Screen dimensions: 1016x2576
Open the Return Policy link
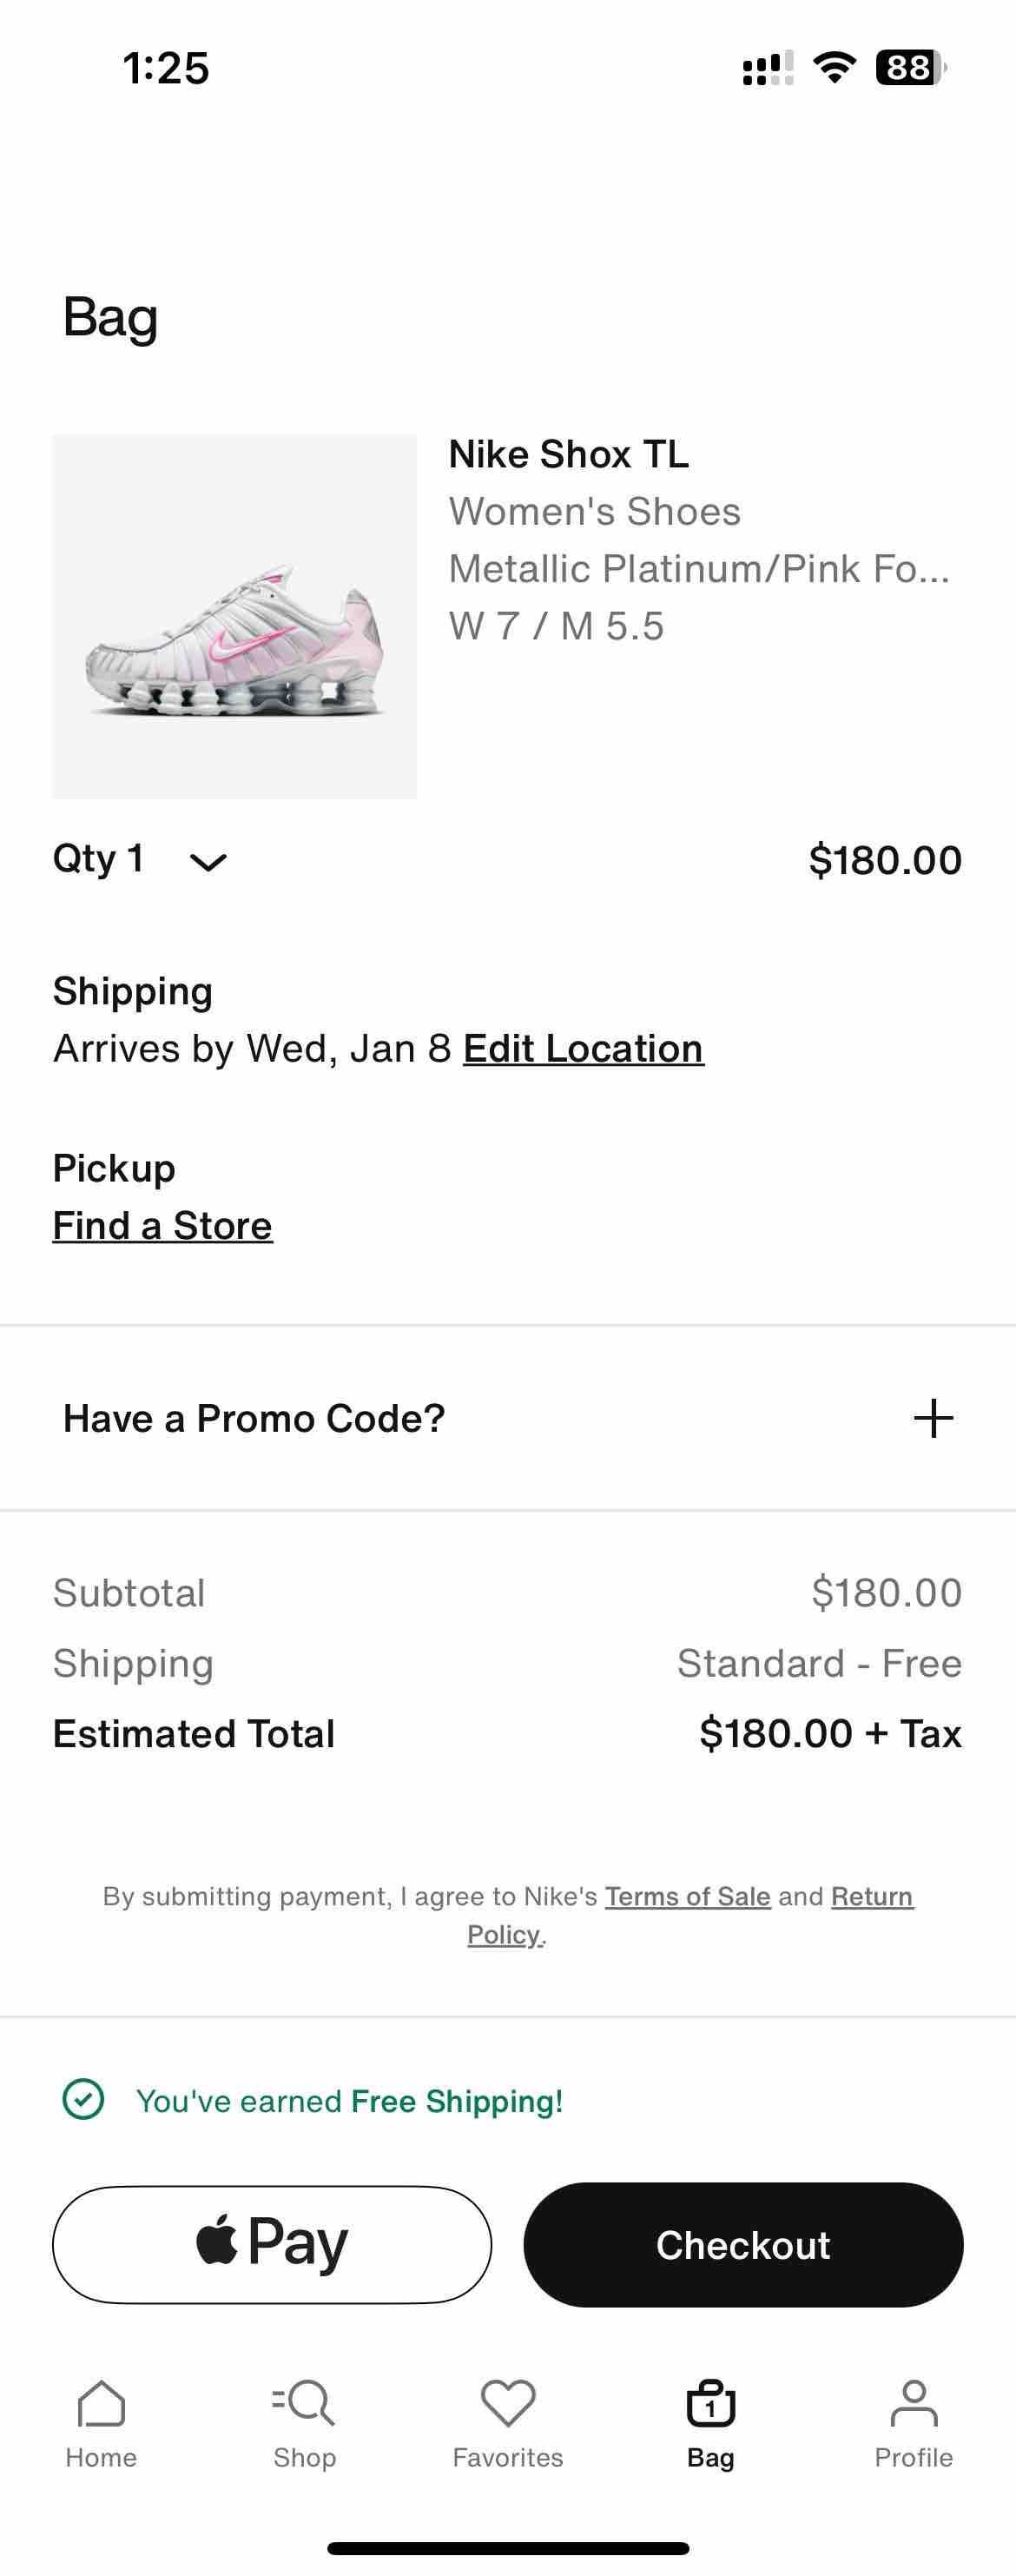click(690, 1915)
